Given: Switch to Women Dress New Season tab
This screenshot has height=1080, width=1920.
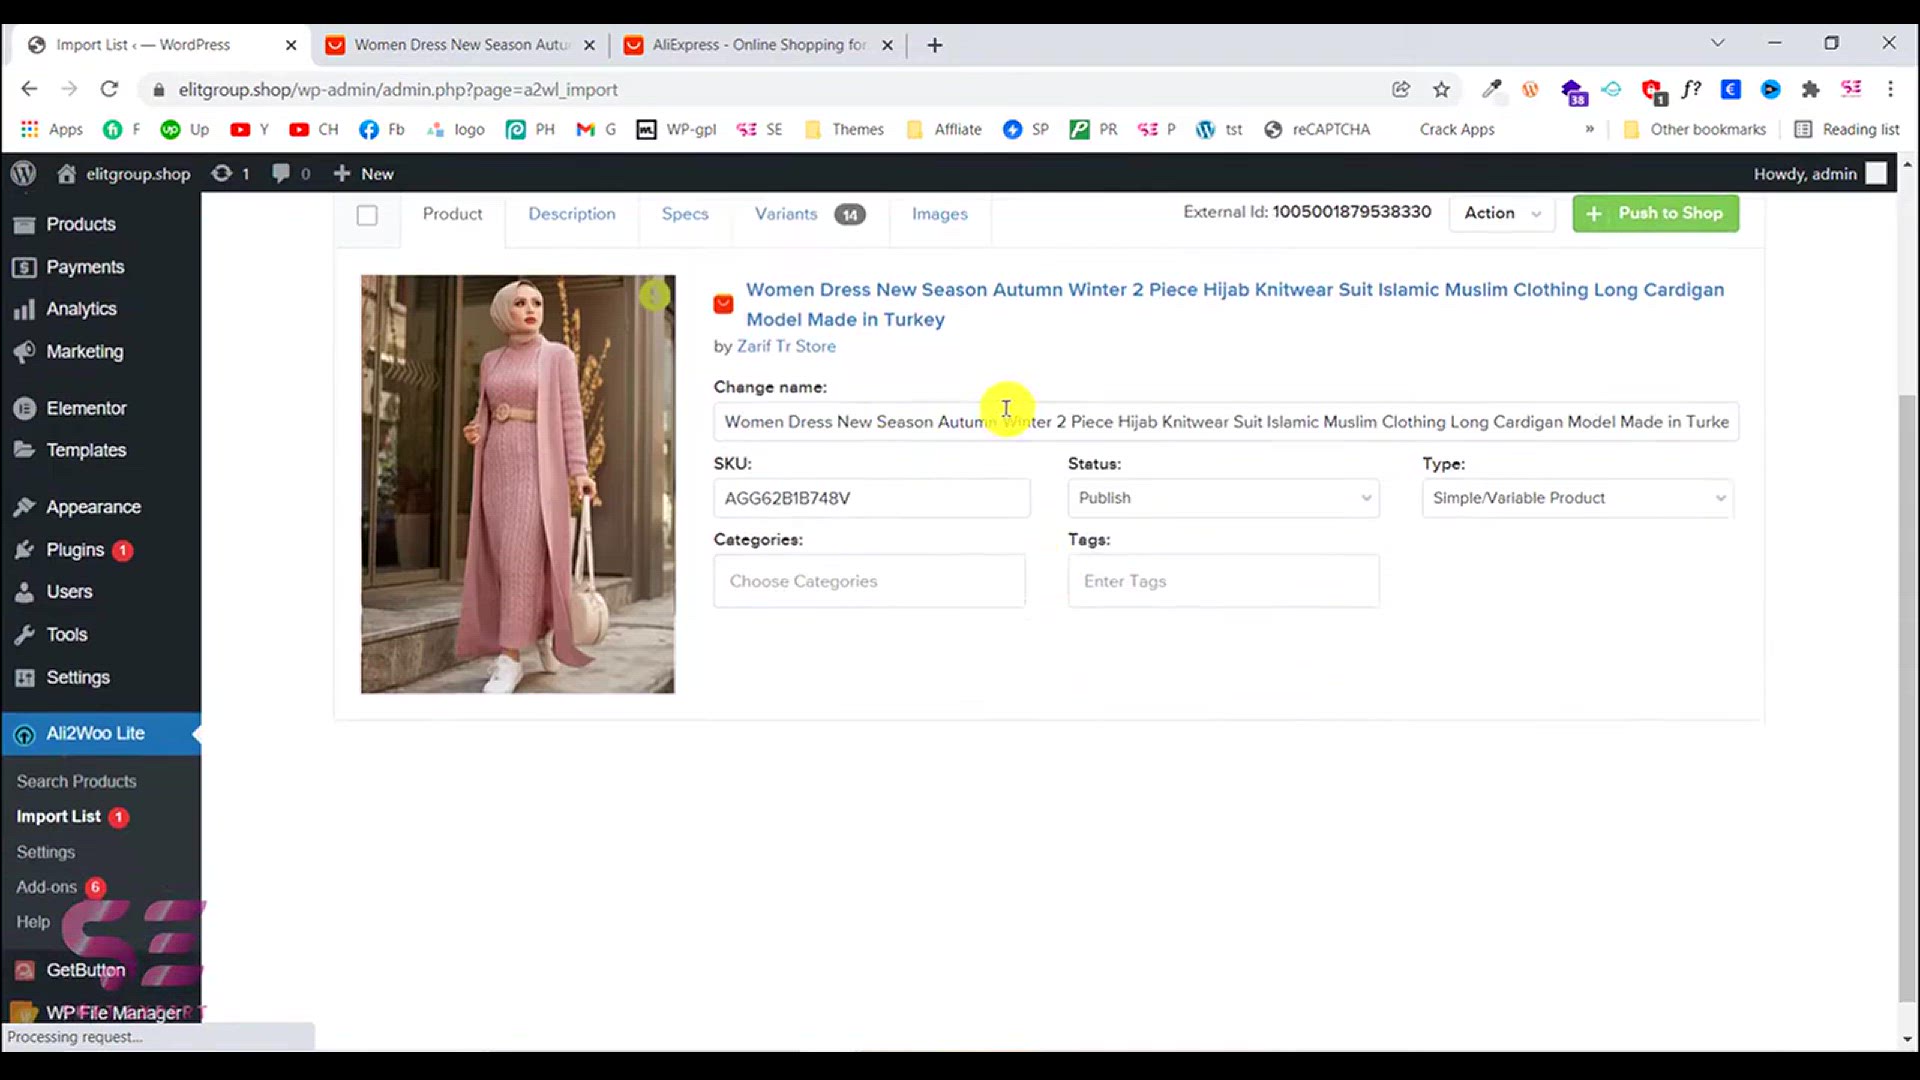Looking at the screenshot, I should (461, 45).
